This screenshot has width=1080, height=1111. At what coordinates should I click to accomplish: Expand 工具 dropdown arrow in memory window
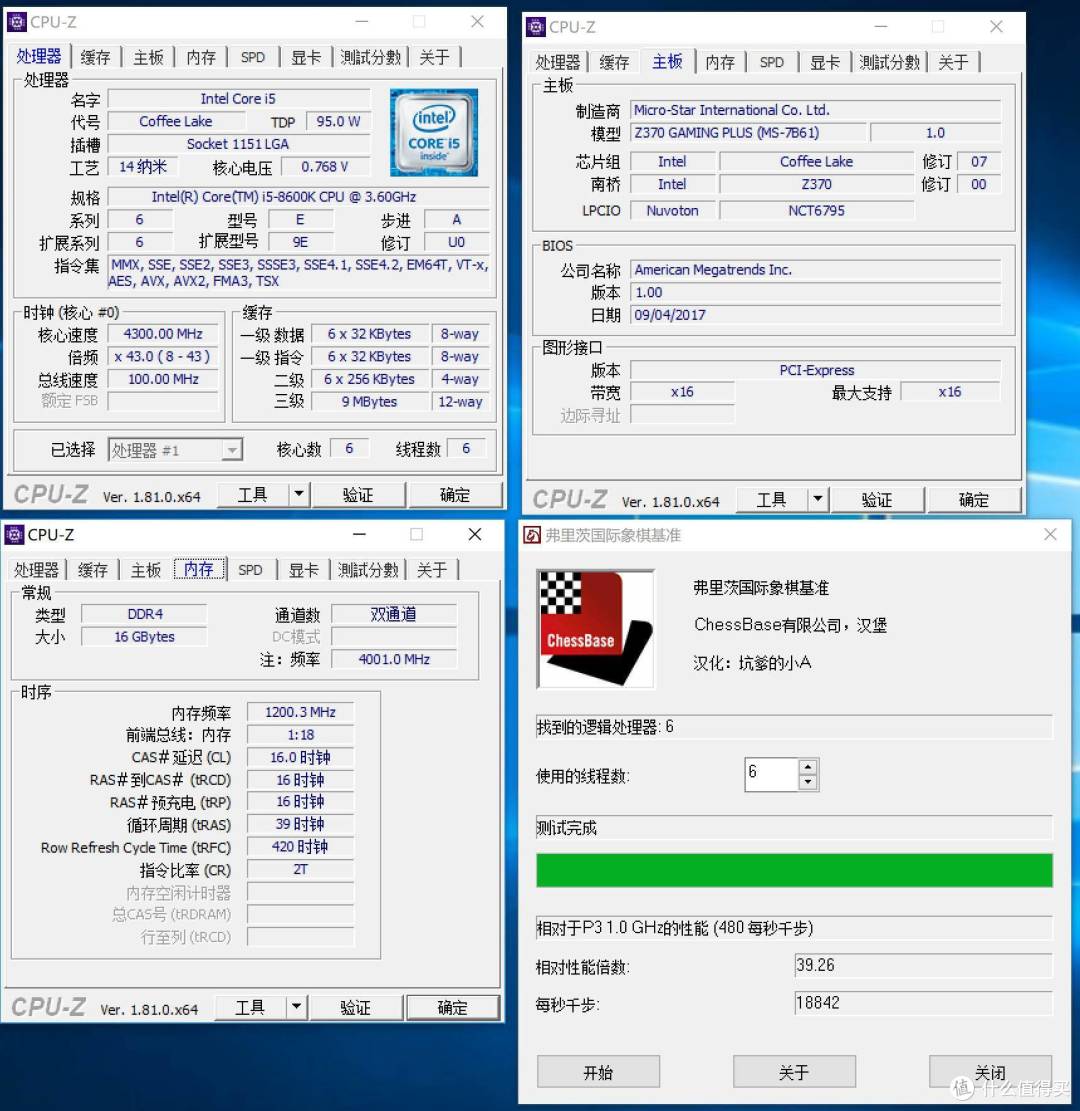[296, 1006]
